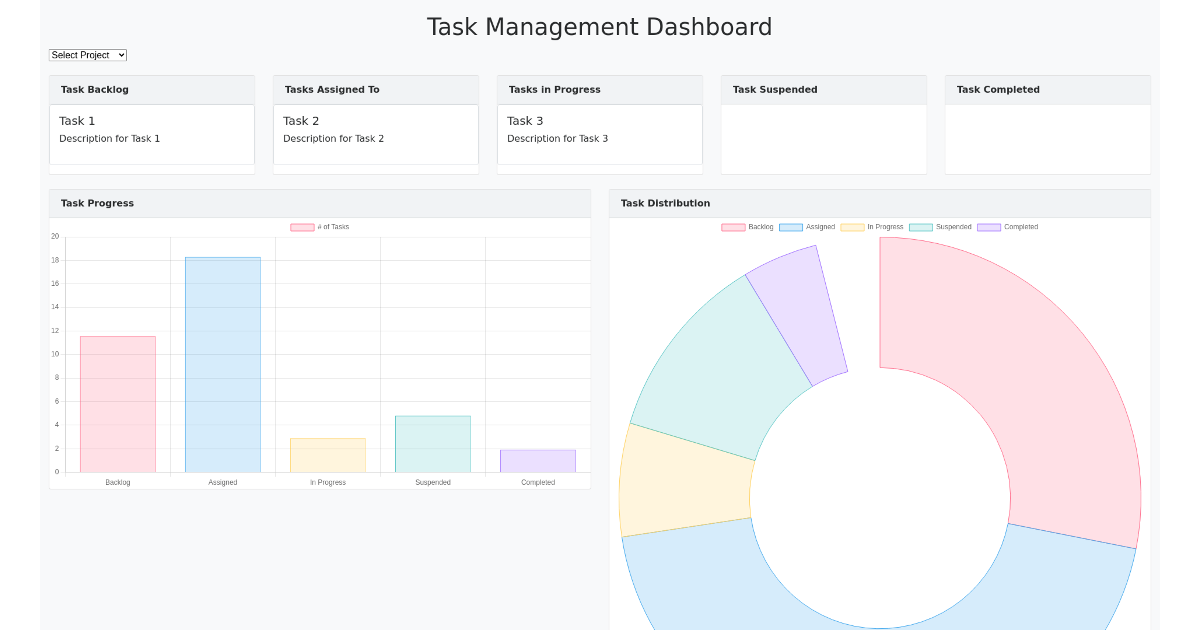Click the Task Progress panel header

(x=96, y=203)
